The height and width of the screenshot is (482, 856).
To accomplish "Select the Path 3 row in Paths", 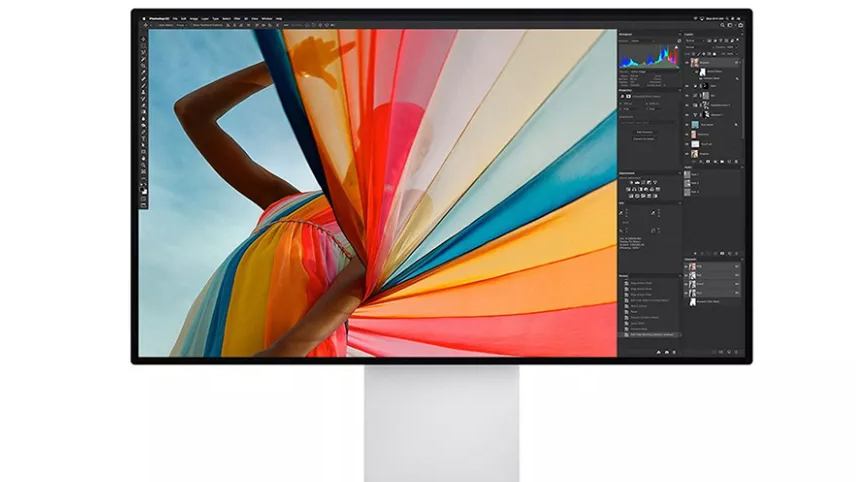I will (x=712, y=192).
